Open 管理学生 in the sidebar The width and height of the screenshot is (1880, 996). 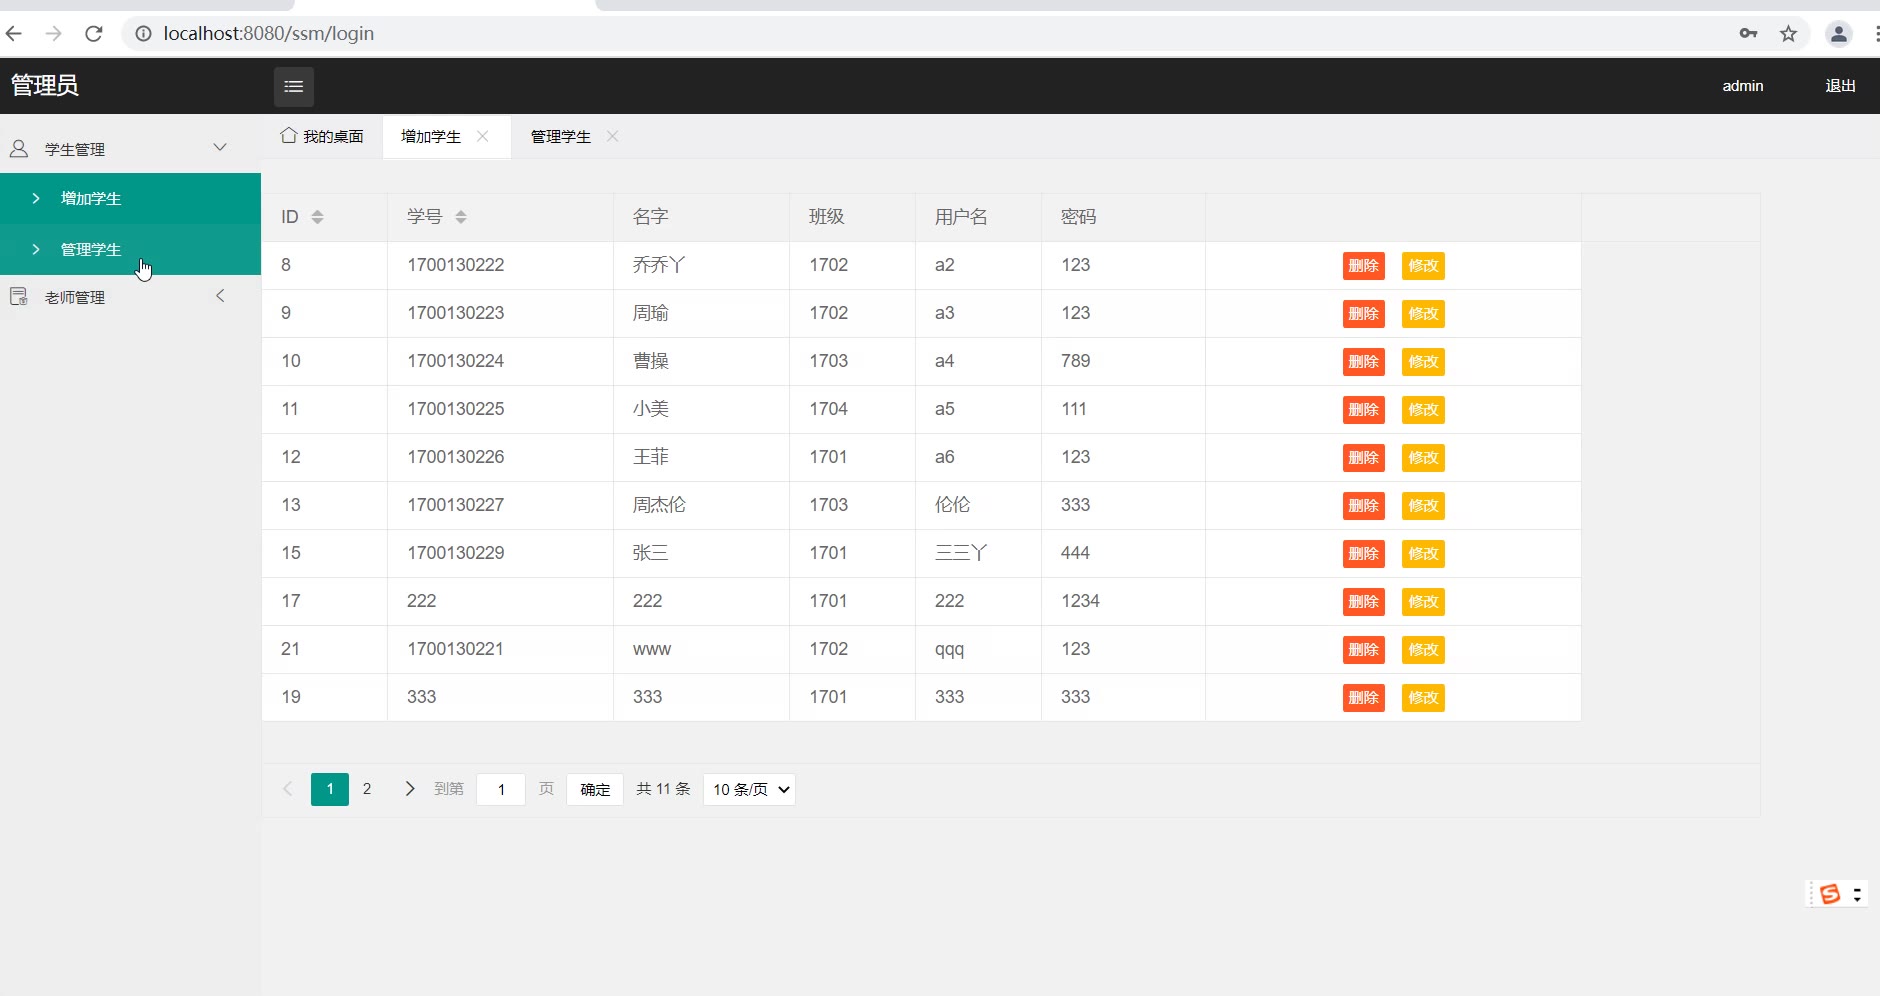click(130, 249)
